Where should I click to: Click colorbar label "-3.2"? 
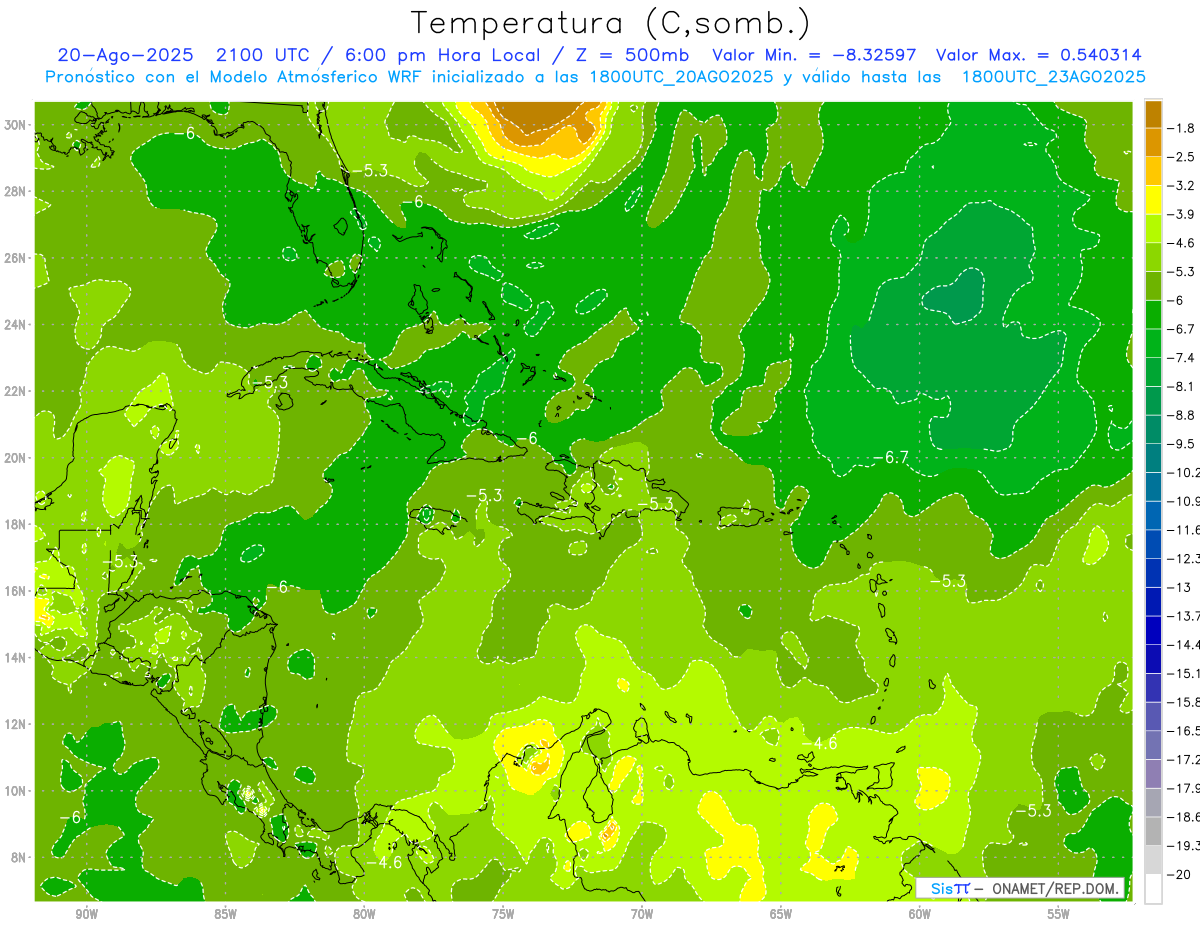(1183, 186)
